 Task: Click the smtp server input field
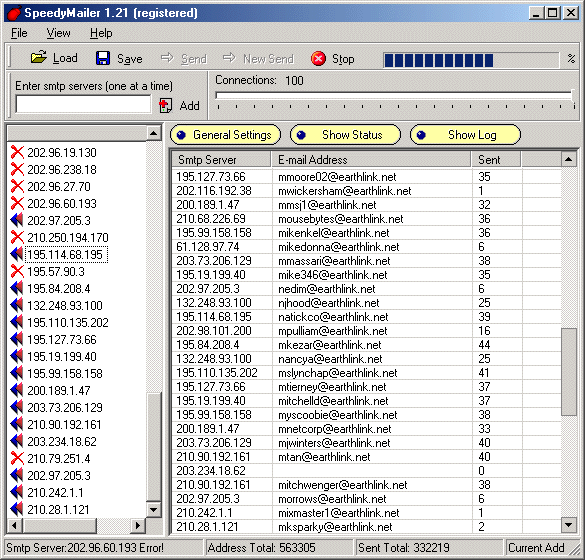(x=83, y=104)
